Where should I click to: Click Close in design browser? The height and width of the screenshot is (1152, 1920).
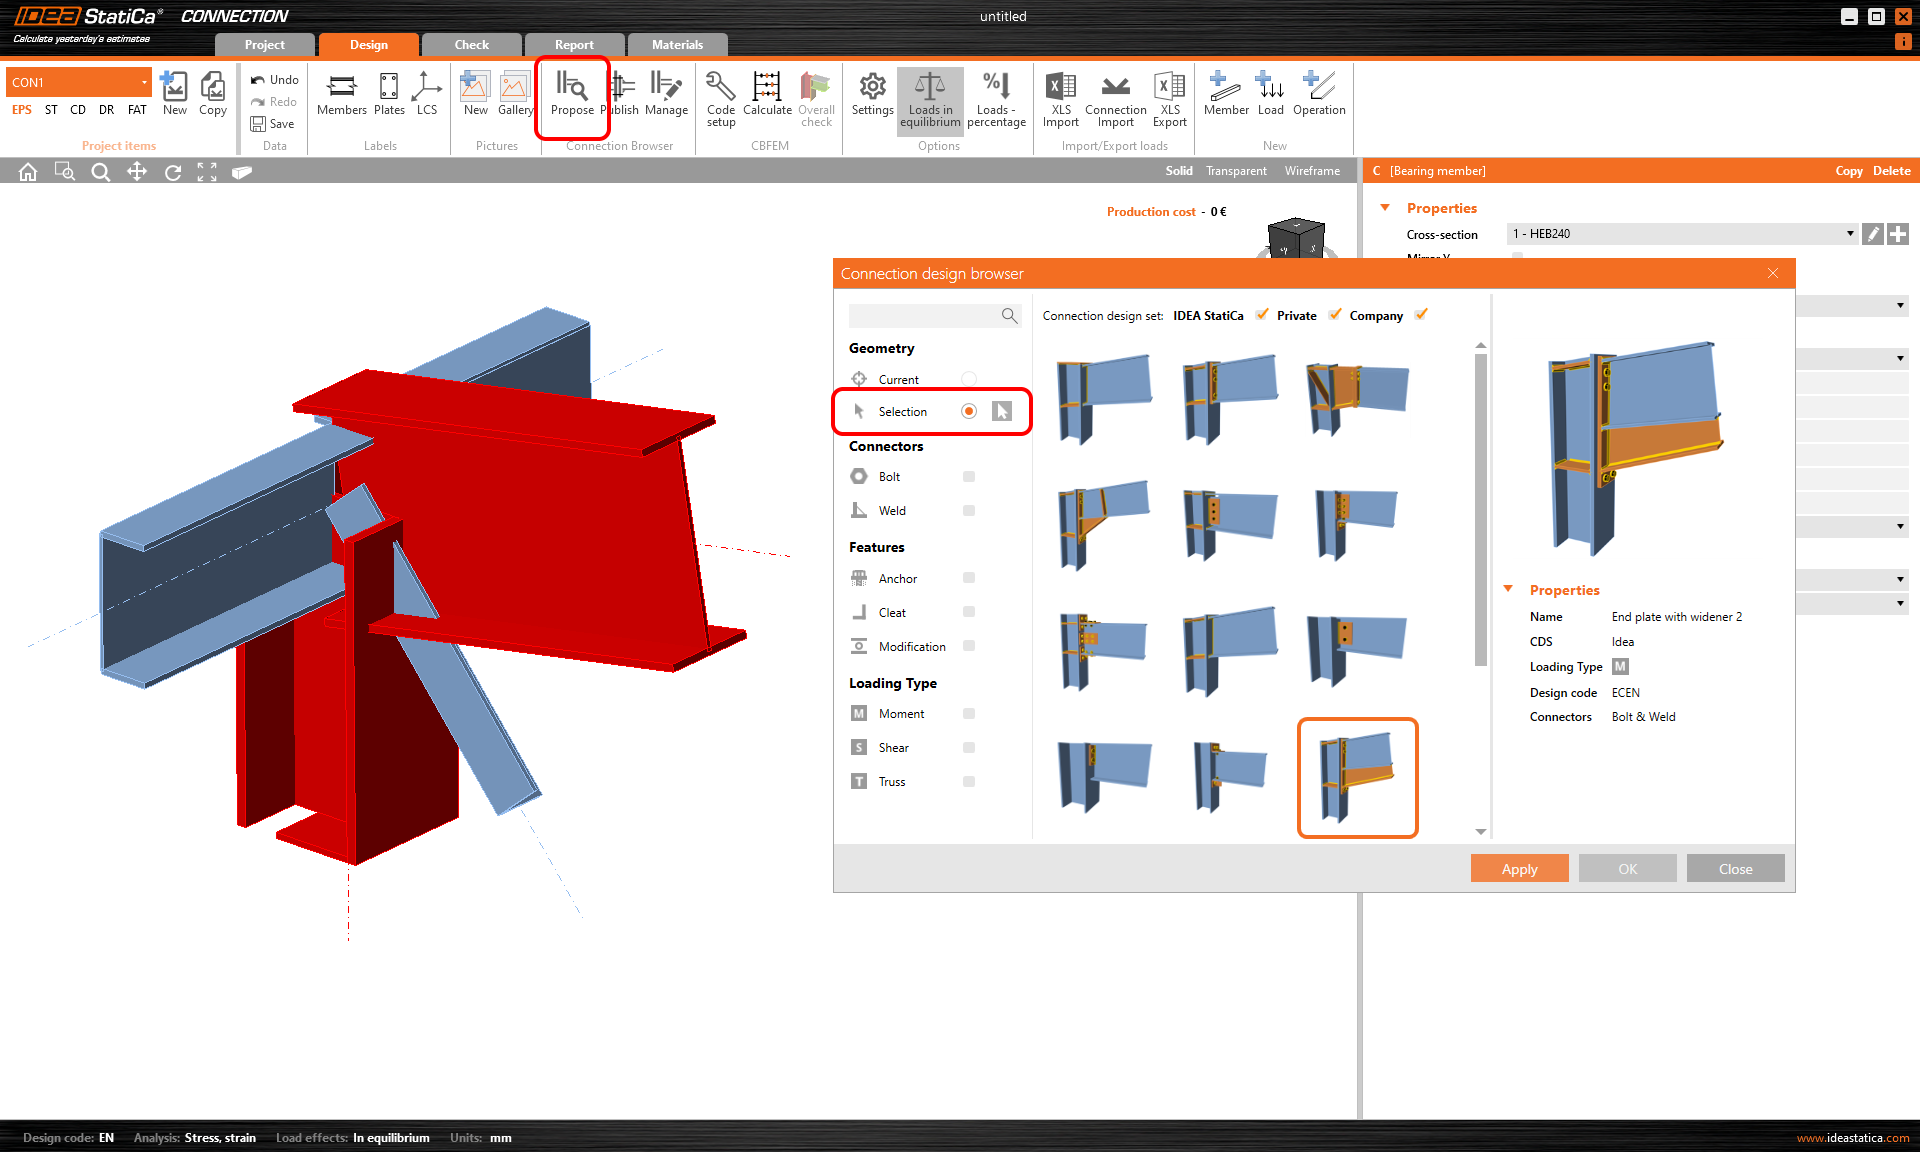(x=1735, y=868)
